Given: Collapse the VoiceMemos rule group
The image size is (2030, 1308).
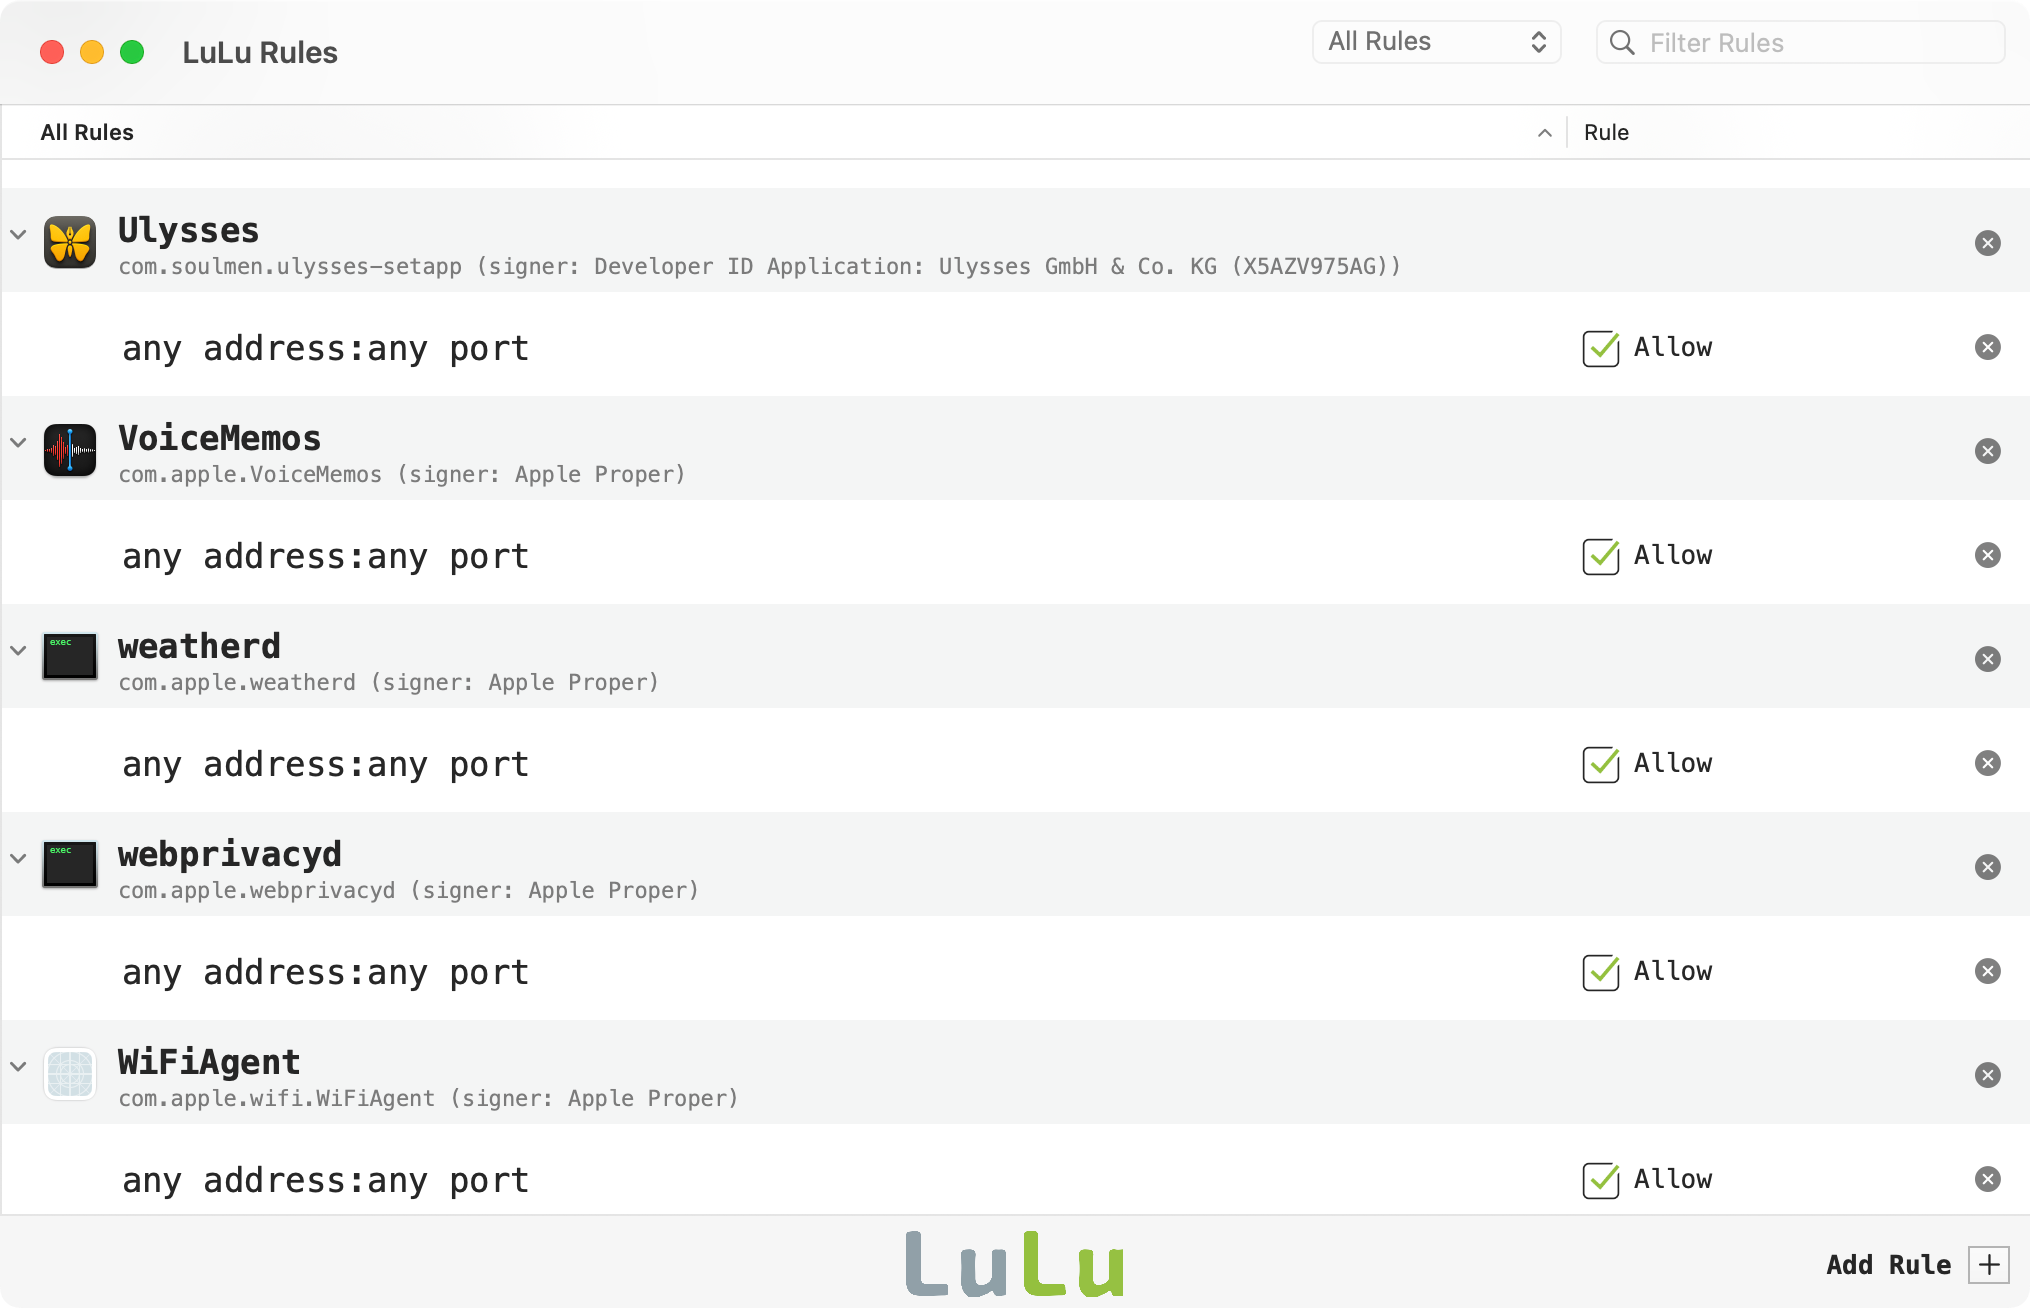Looking at the screenshot, I should coord(18,443).
